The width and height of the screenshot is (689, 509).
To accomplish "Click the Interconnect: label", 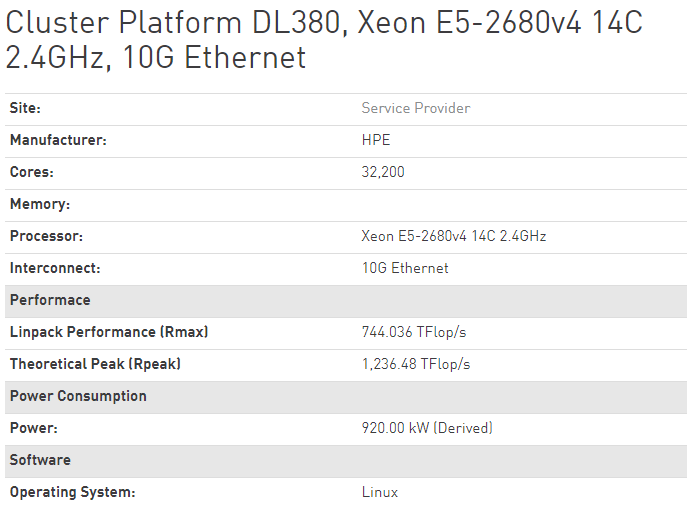I will tap(55, 268).
